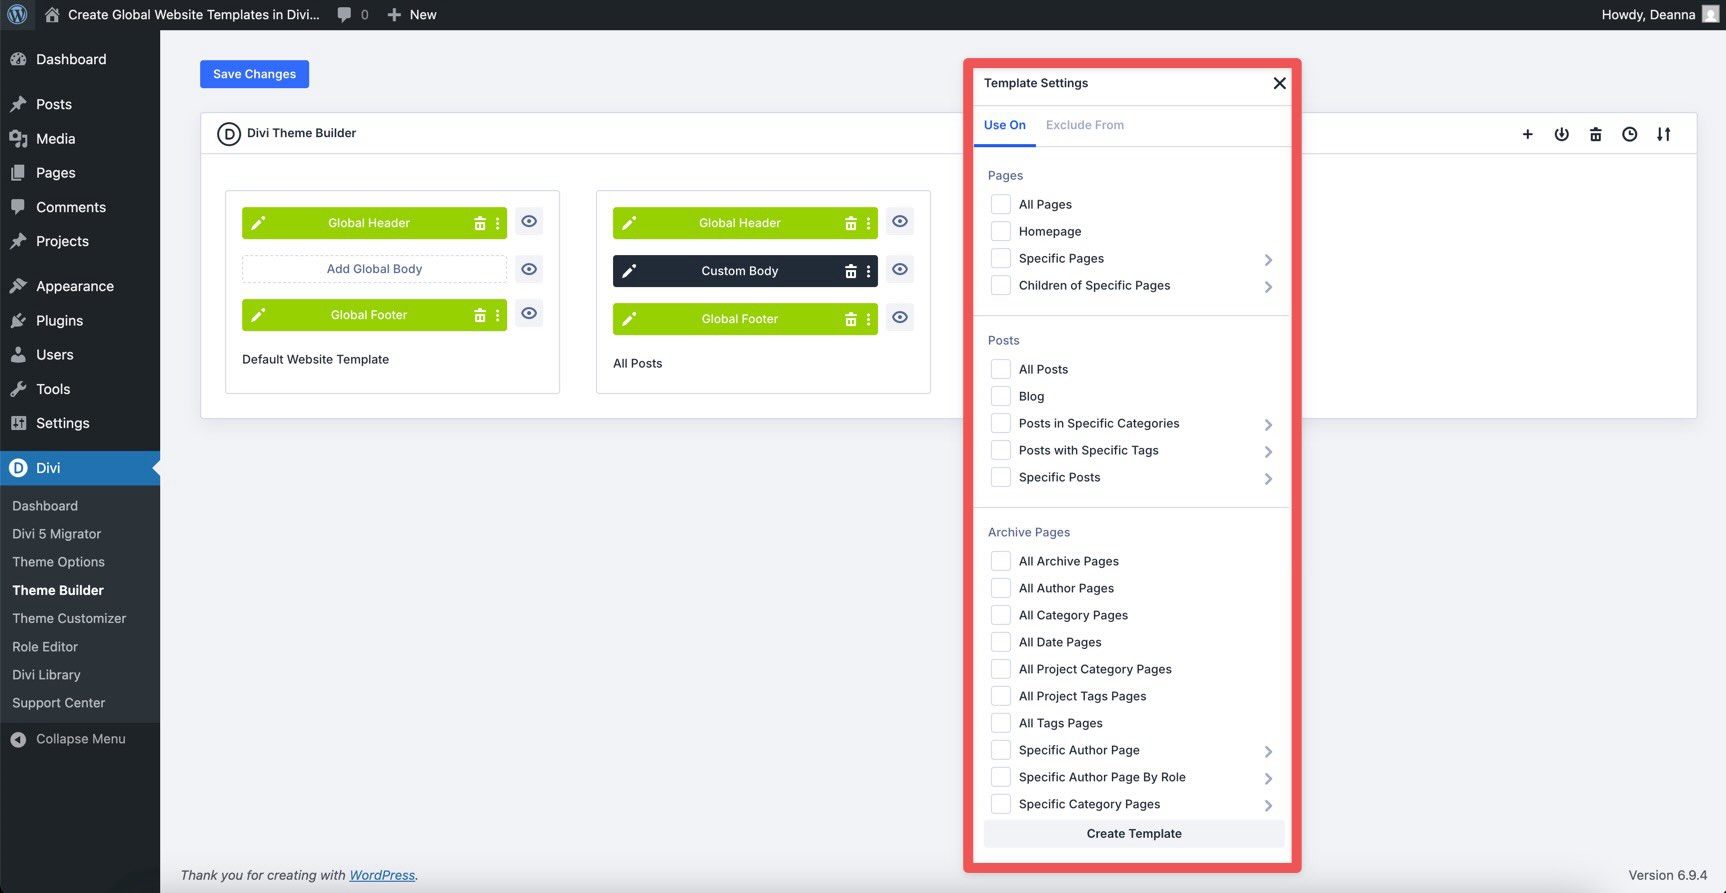This screenshot has width=1726, height=893.
Task: Toggle Default template Global Footer visibility
Action: tap(529, 313)
